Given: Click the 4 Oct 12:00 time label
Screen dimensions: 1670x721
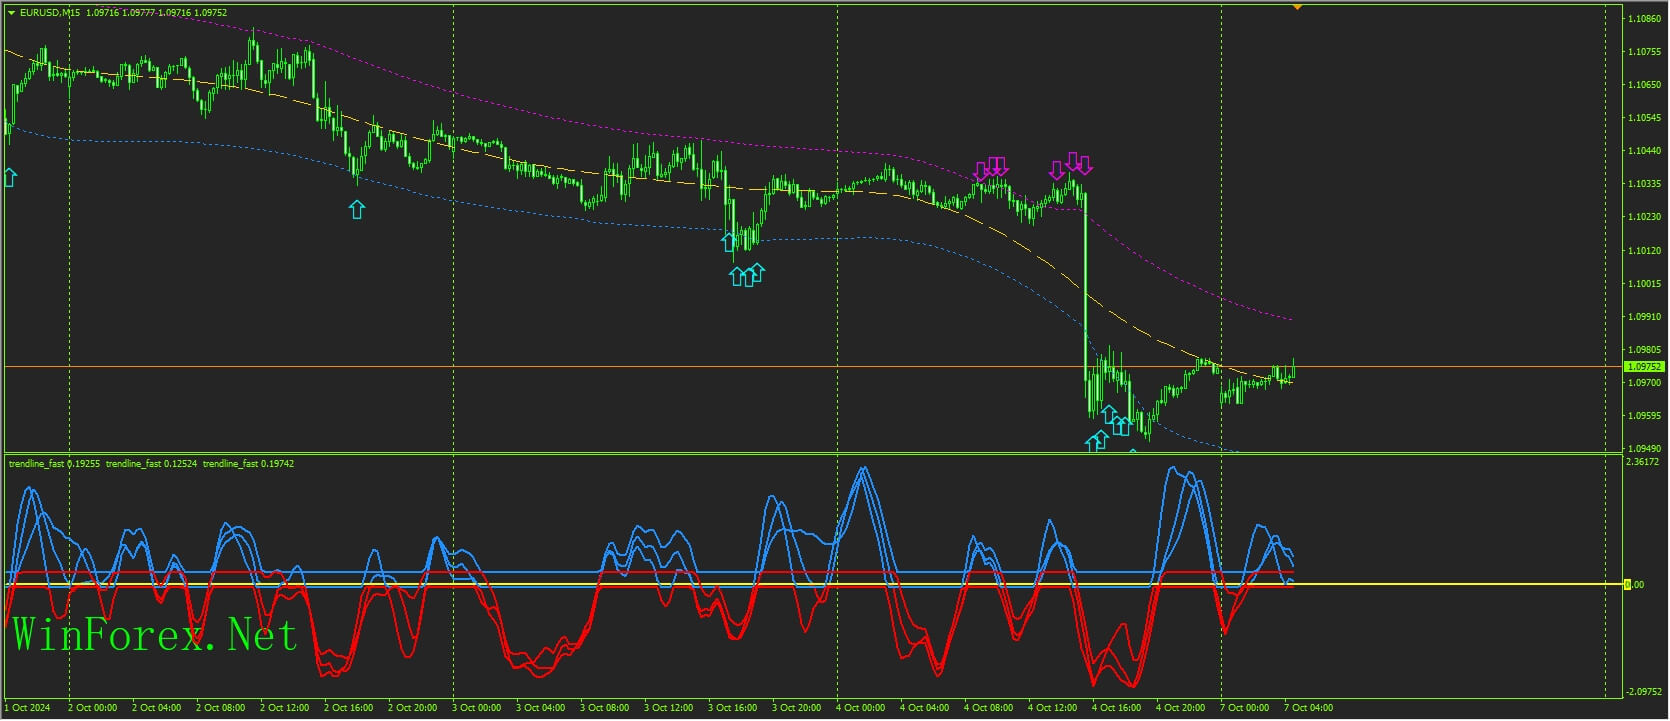Looking at the screenshot, I should pyautogui.click(x=1052, y=708).
